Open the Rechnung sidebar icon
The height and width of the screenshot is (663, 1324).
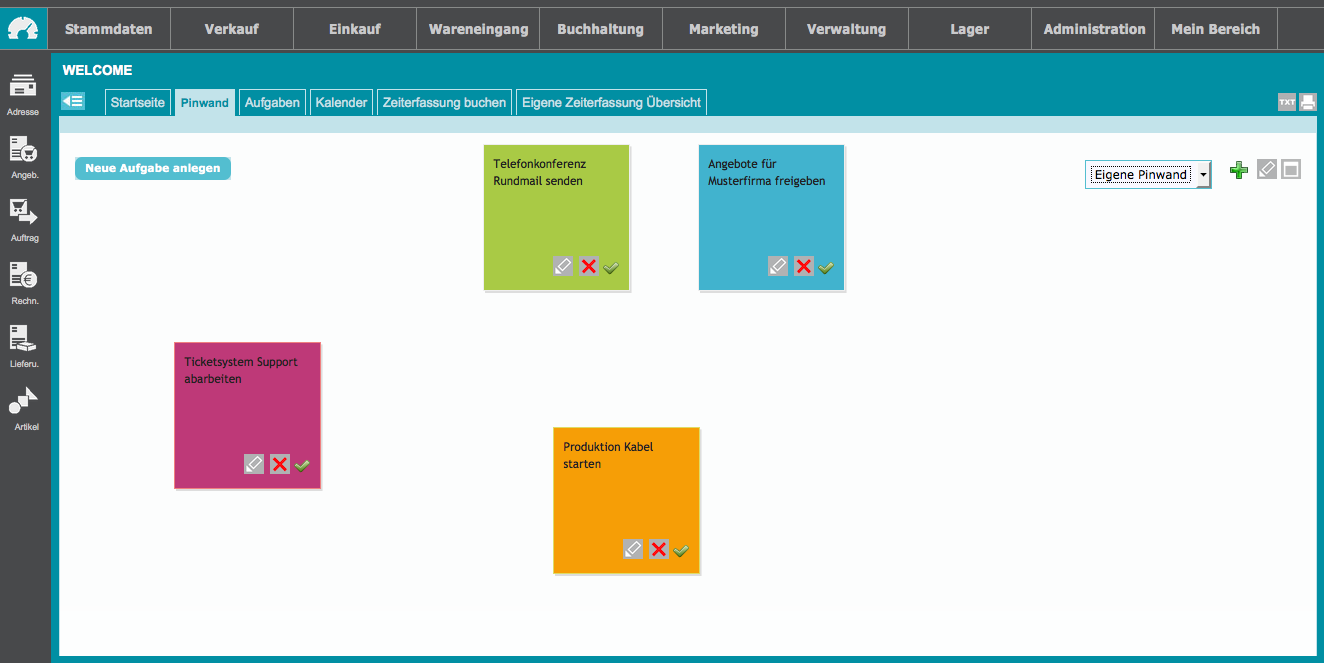pyautogui.click(x=23, y=277)
